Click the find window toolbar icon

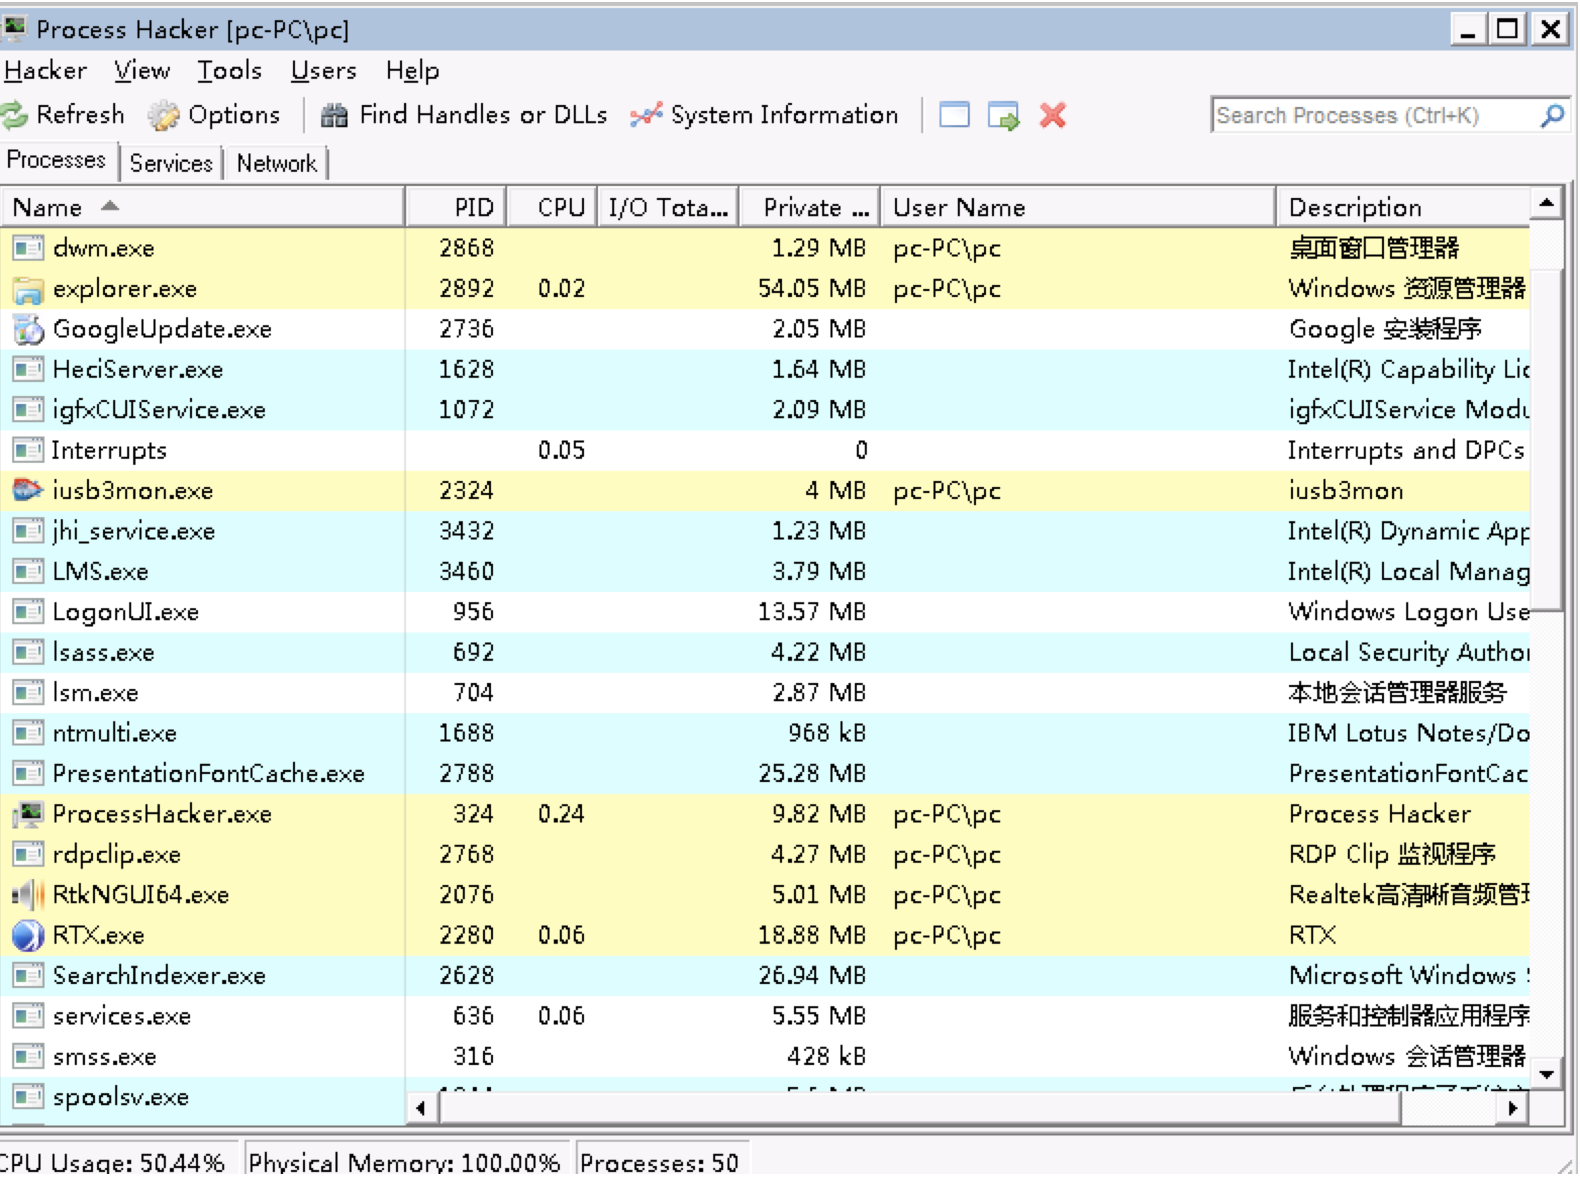tap(954, 116)
